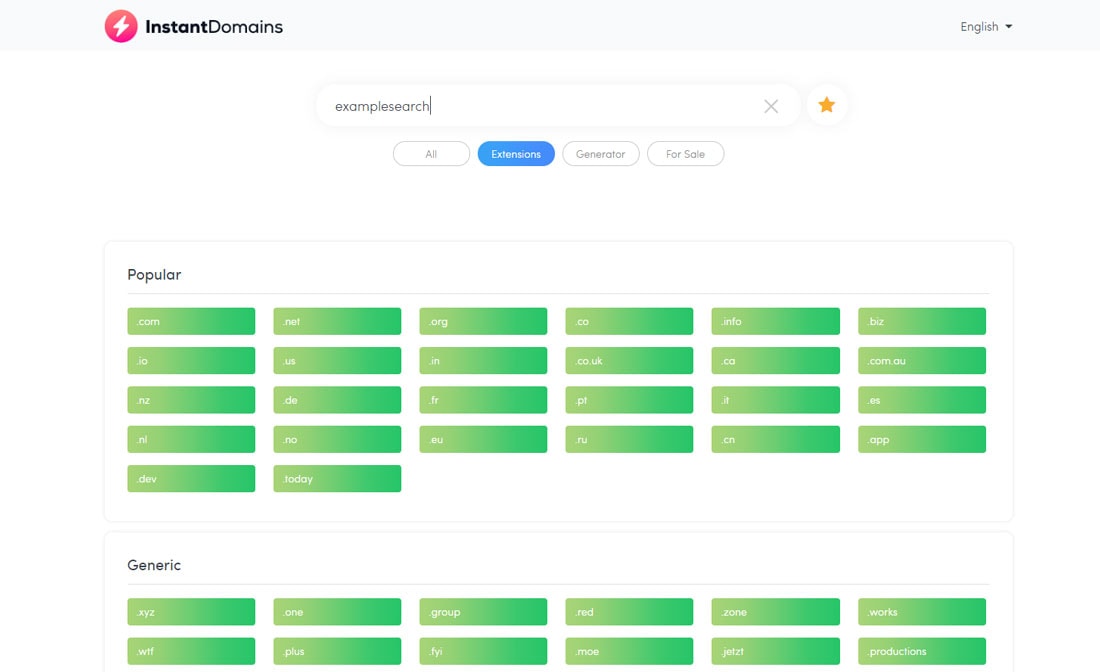Pick the .us extension
This screenshot has height=672, width=1100.
click(x=337, y=361)
